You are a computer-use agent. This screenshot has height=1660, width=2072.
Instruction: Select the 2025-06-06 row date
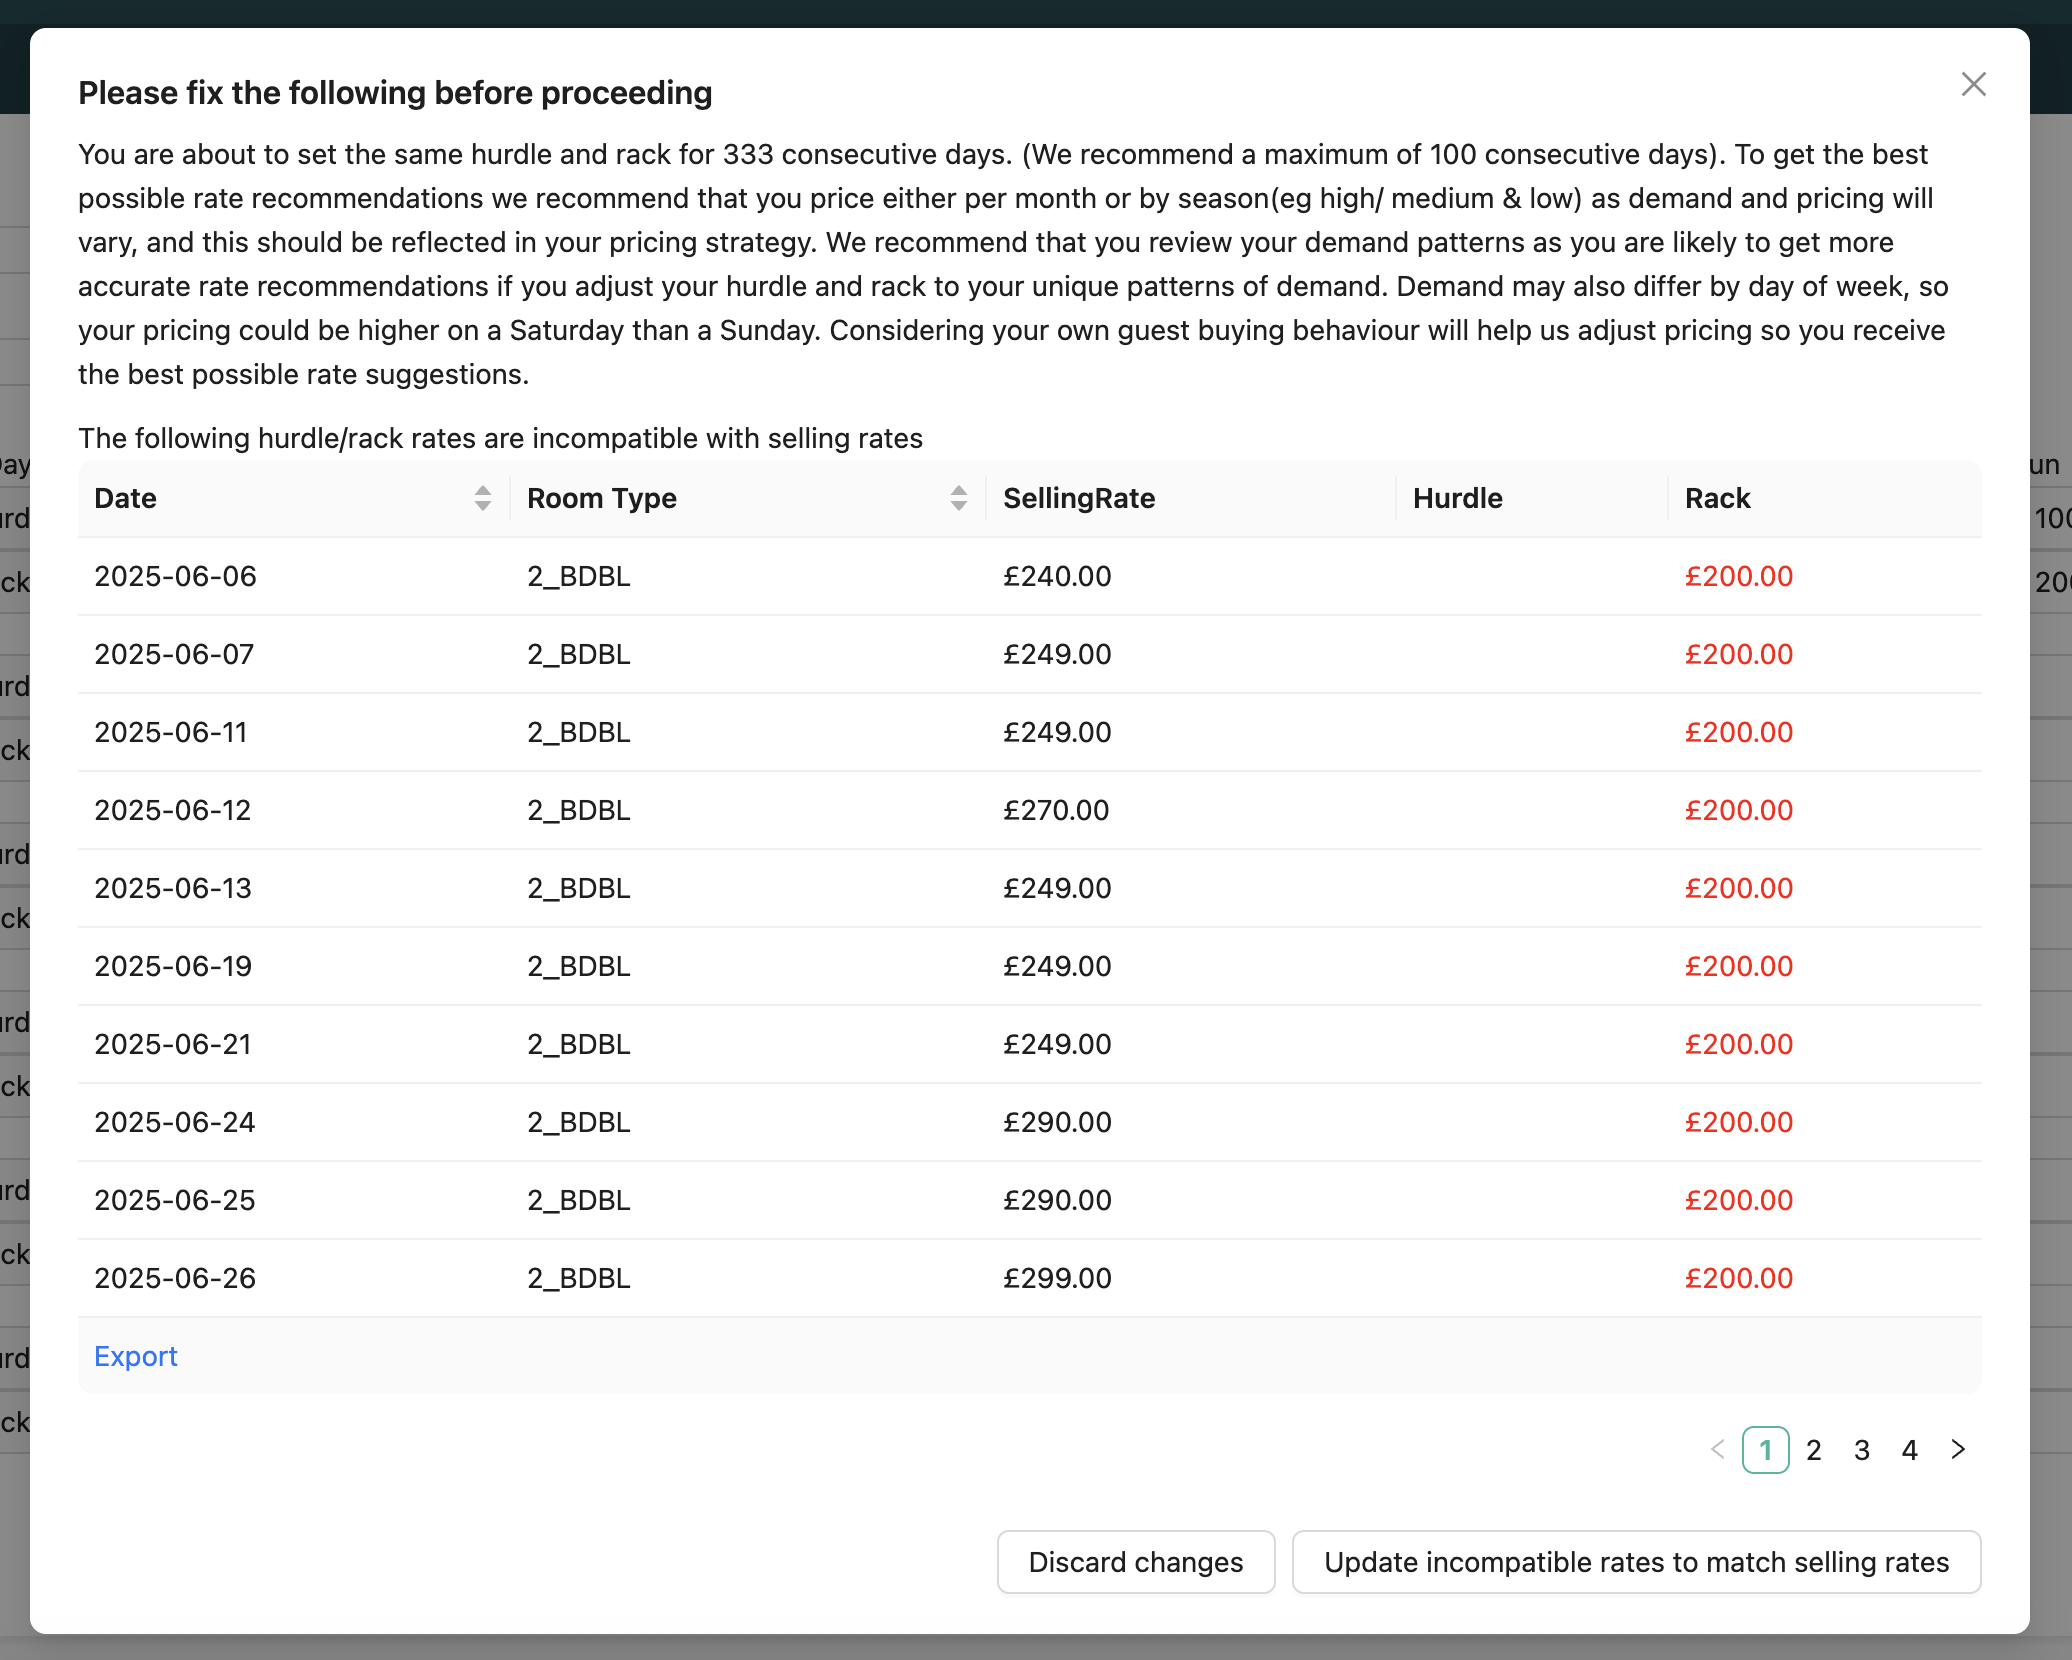(x=176, y=576)
